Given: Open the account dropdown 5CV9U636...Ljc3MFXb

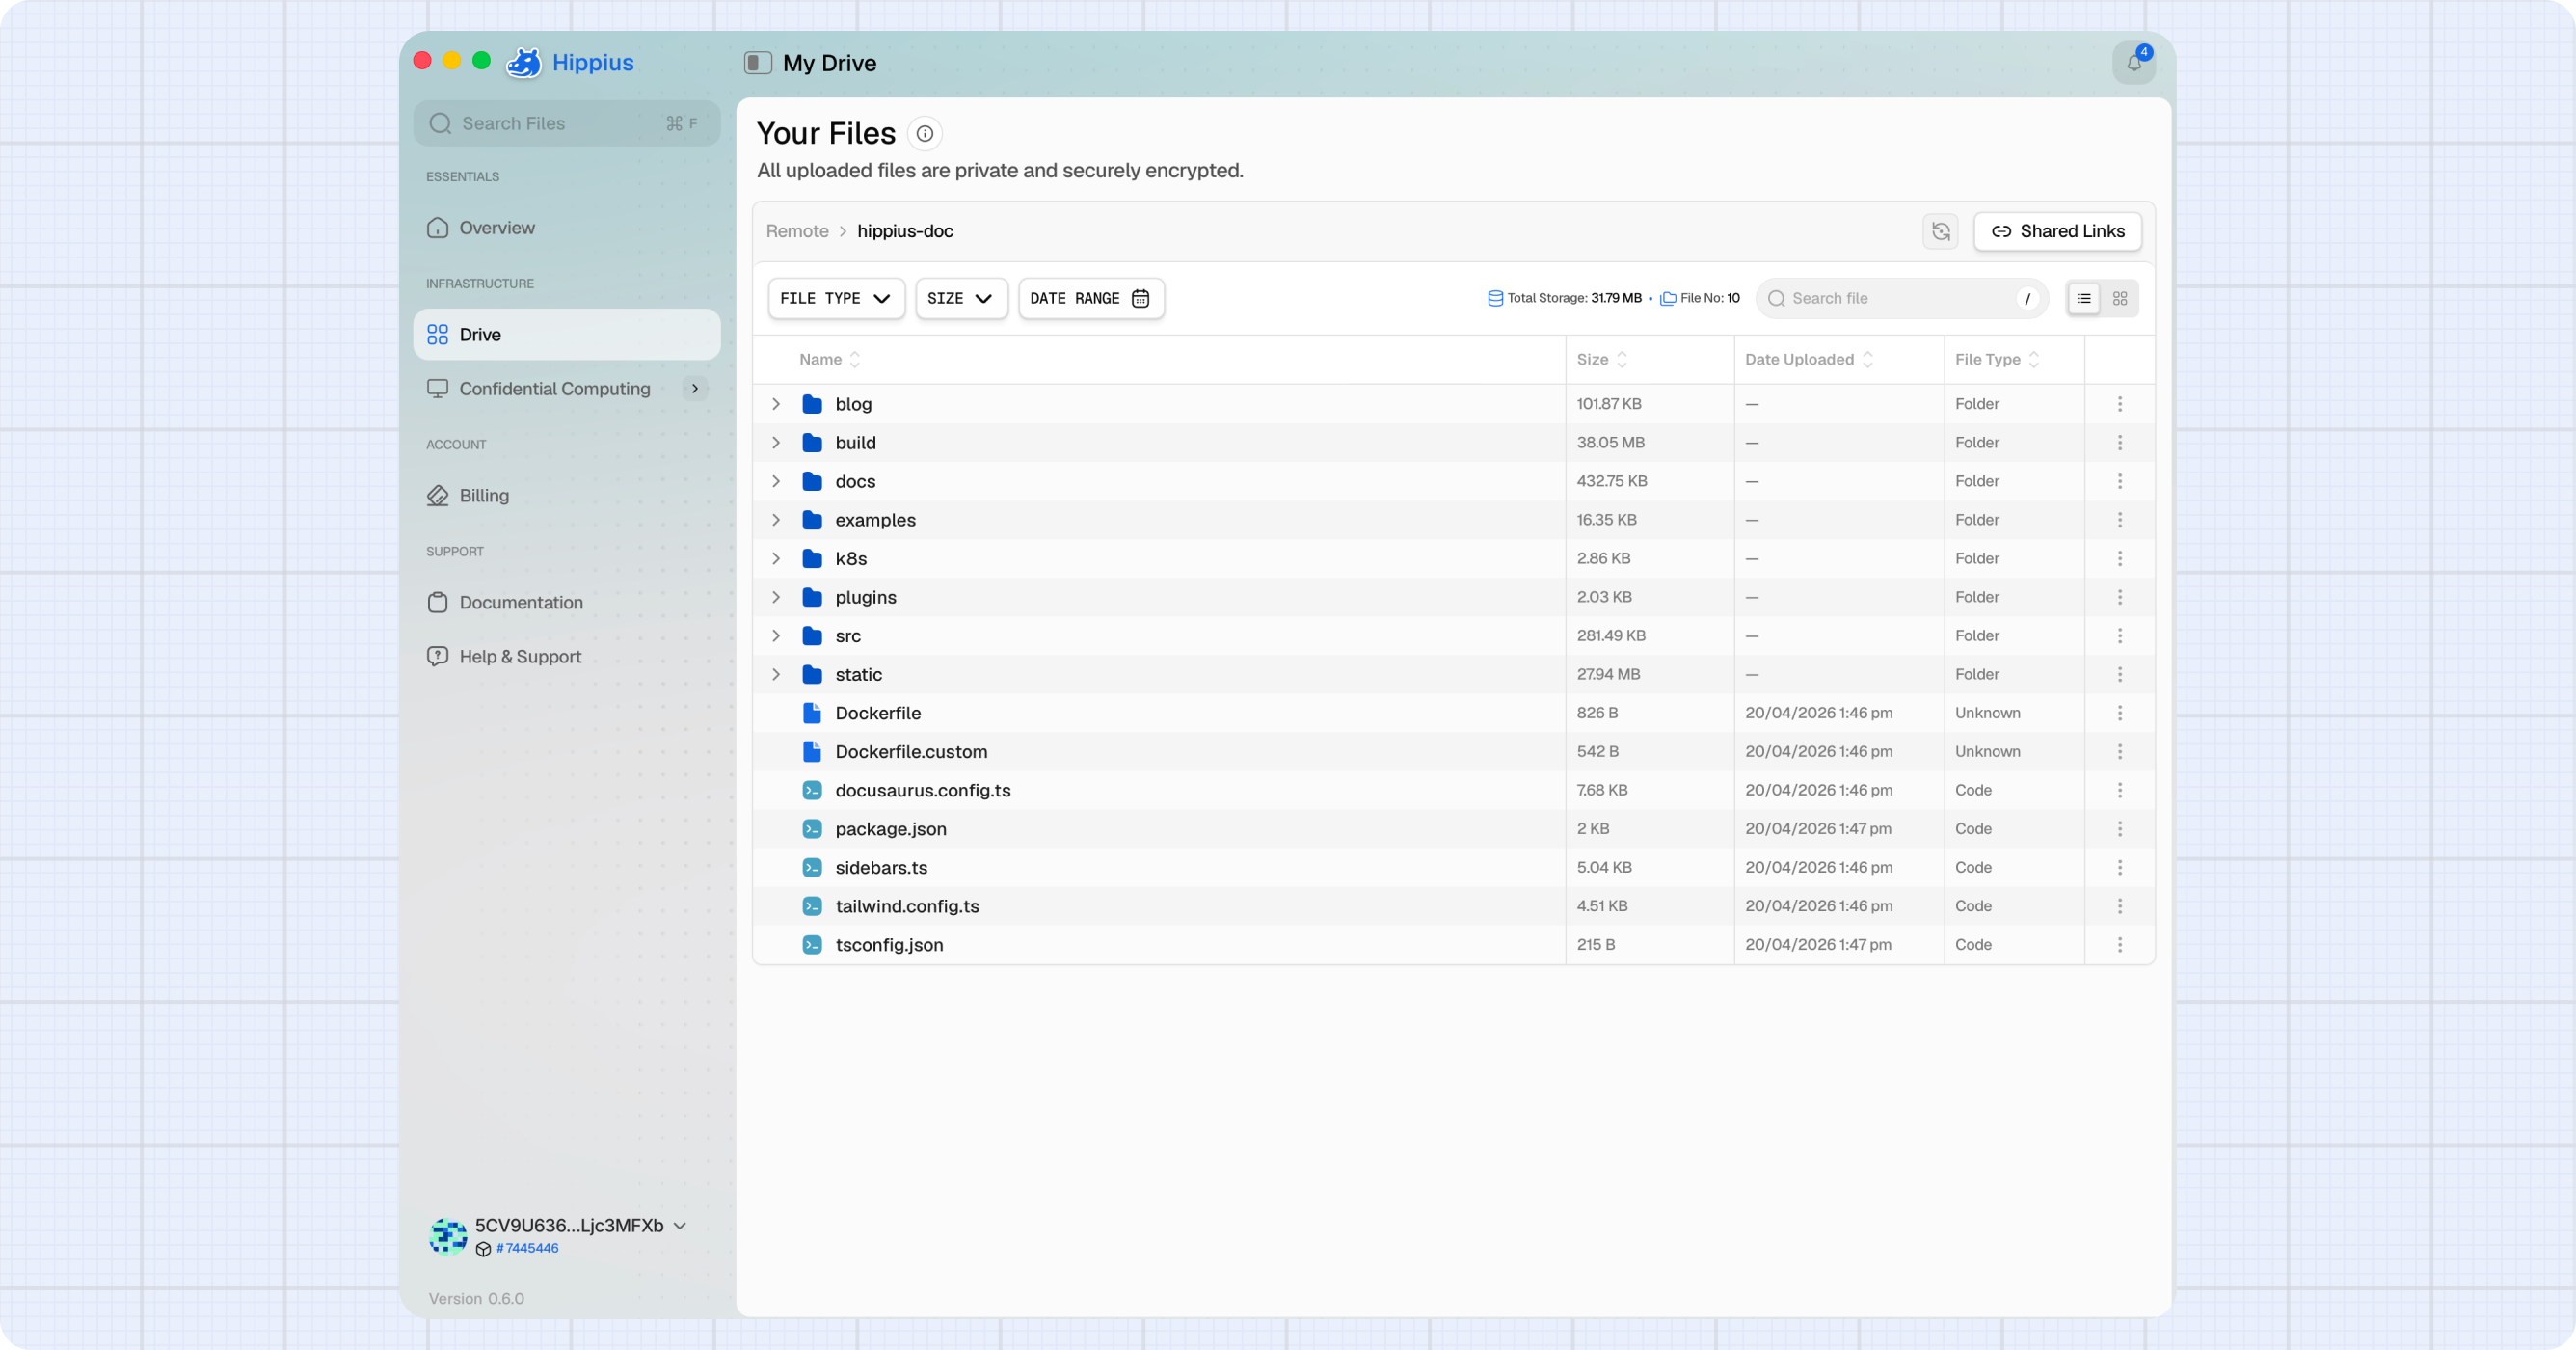Looking at the screenshot, I should 580,1226.
